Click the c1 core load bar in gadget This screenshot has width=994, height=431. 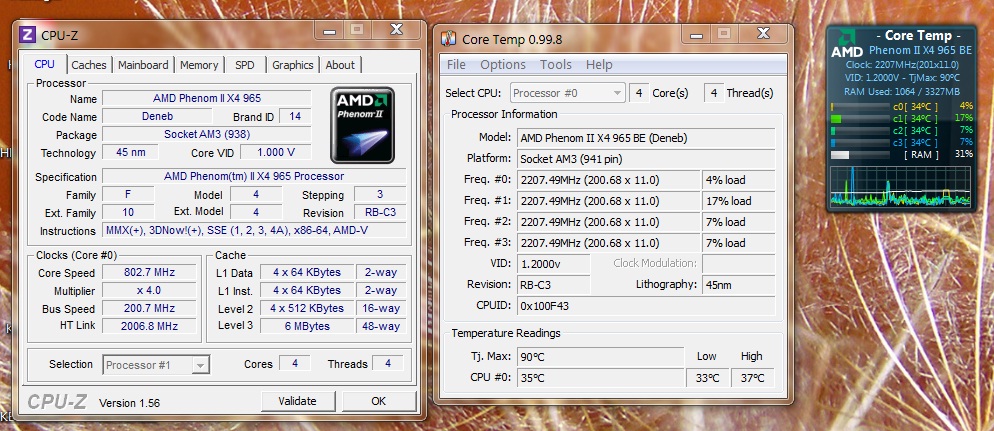(861, 119)
